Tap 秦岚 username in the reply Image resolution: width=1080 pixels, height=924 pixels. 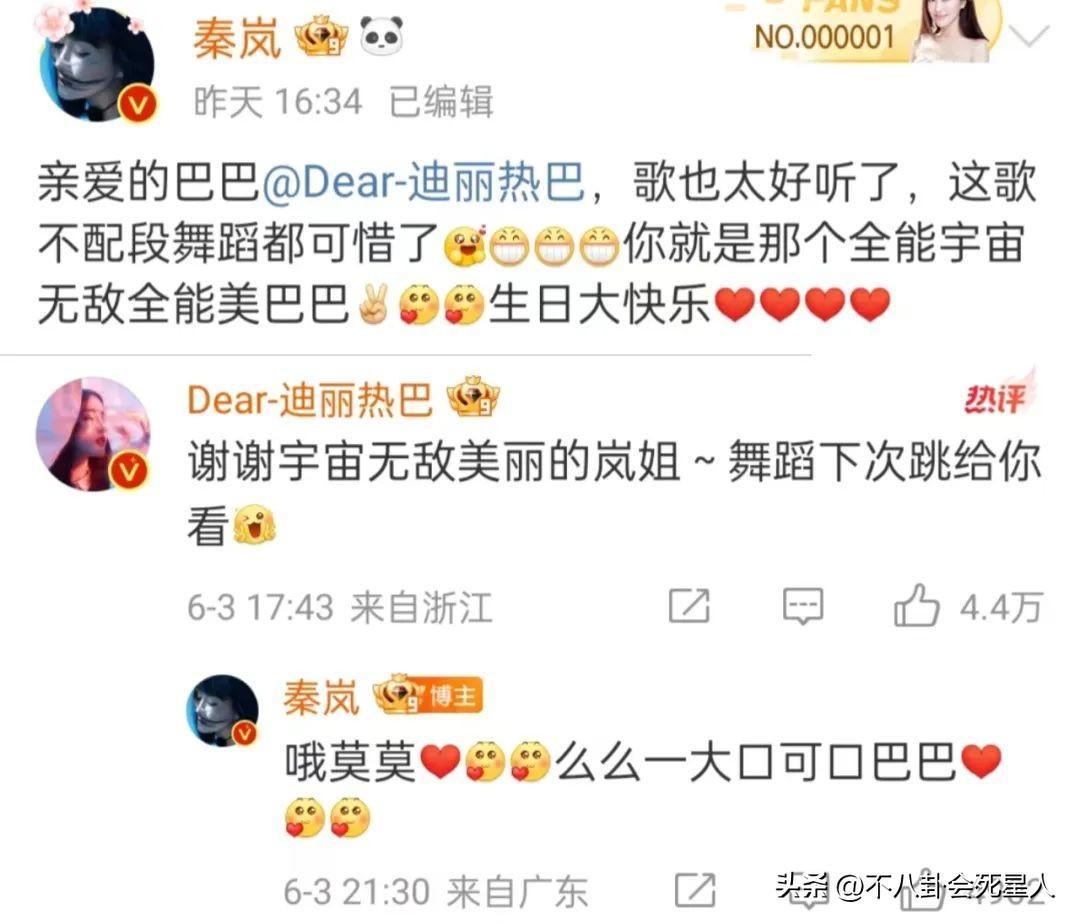coord(322,697)
